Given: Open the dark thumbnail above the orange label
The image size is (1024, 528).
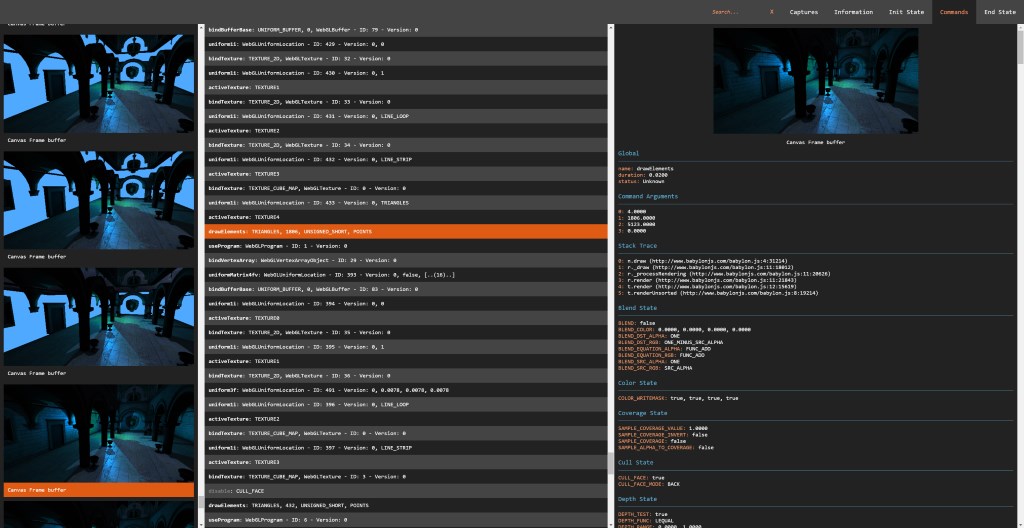Looking at the screenshot, I should 99,433.
